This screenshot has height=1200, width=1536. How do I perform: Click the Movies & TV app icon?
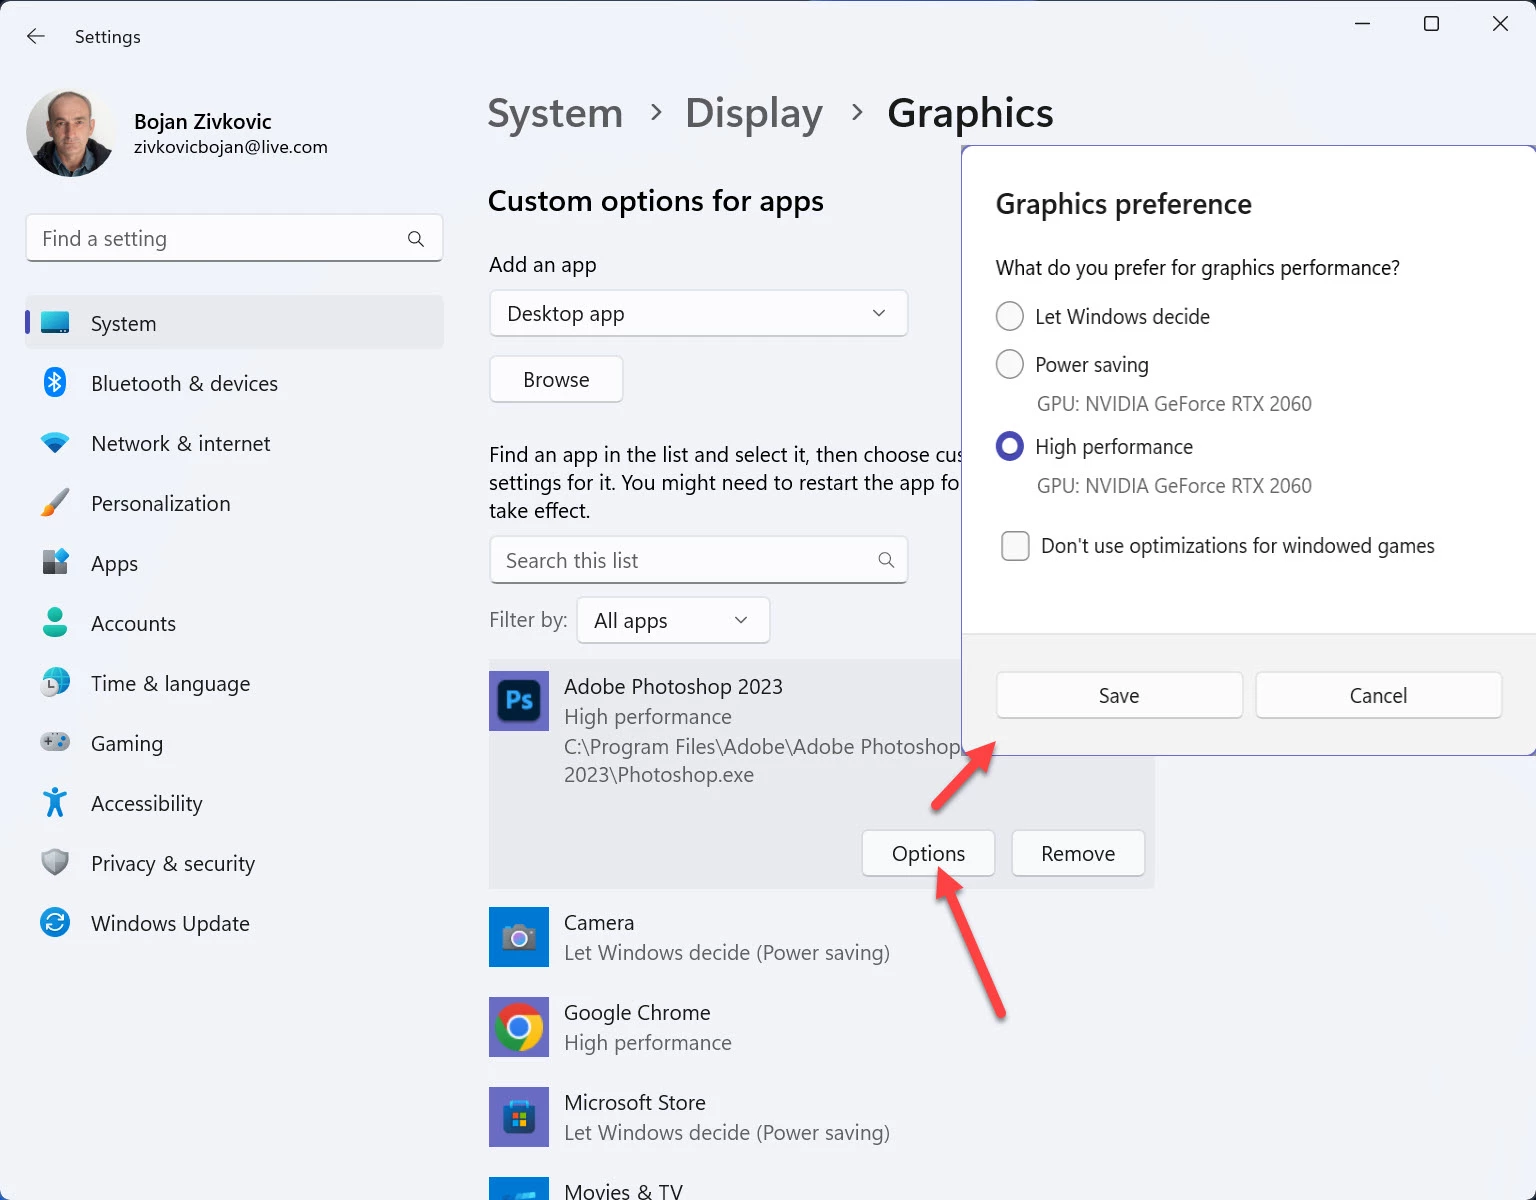point(519,1189)
